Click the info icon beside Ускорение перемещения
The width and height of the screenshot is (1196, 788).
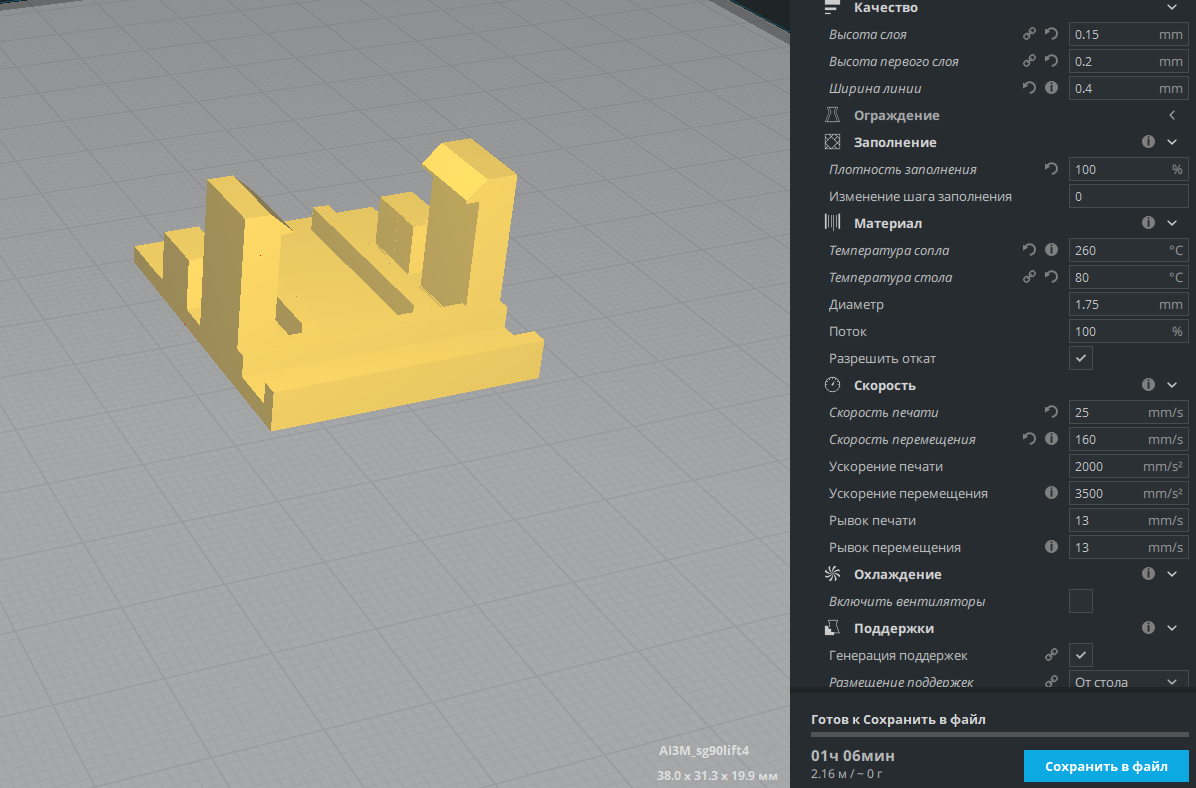coord(1051,493)
